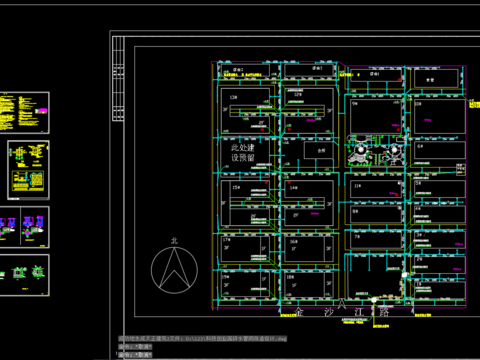Click the building 18# label
The image size is (480, 360).
click(290, 277)
